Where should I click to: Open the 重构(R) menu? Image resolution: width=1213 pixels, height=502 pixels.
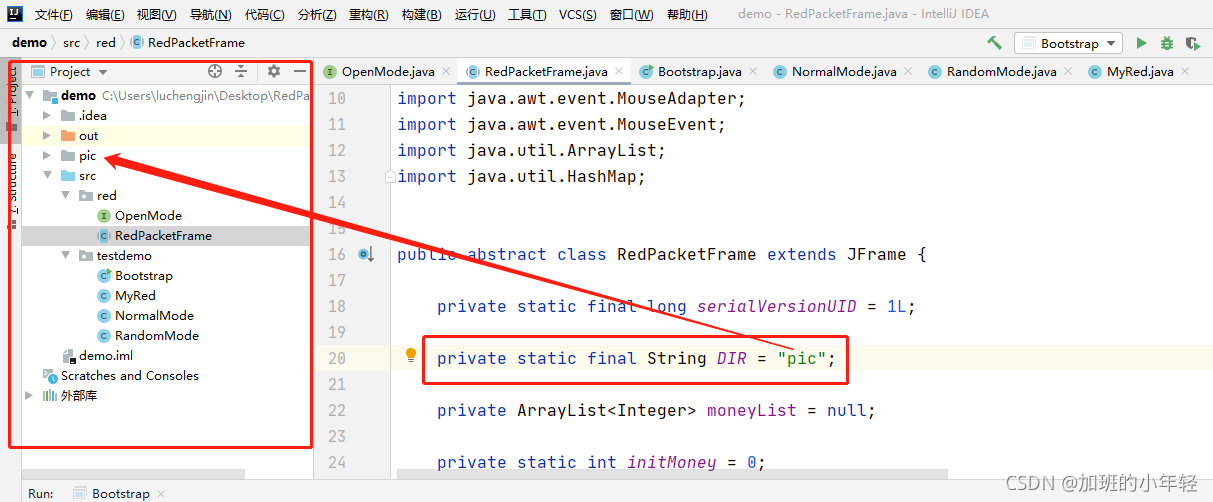[369, 15]
